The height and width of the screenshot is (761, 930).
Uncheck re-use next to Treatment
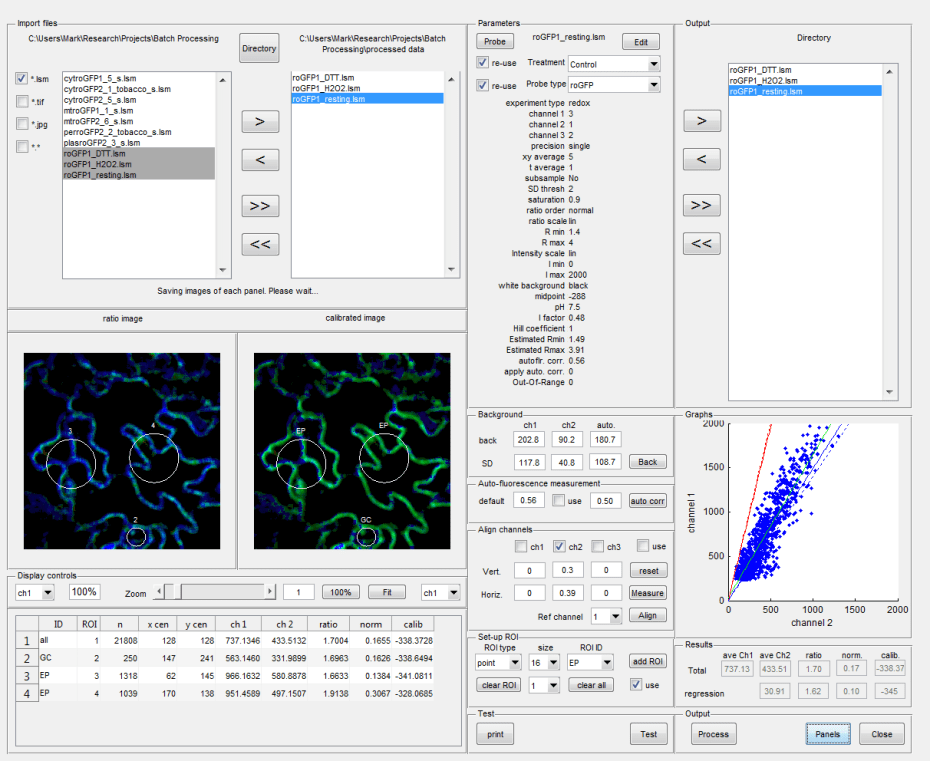(483, 62)
